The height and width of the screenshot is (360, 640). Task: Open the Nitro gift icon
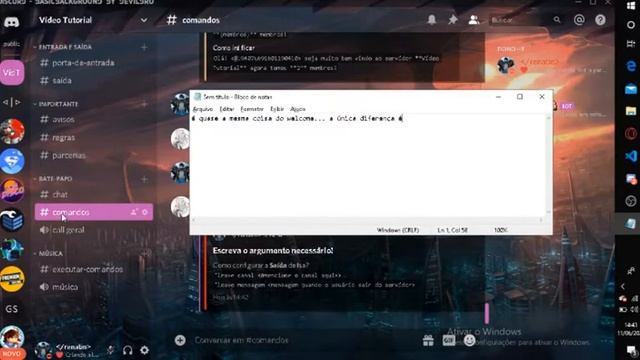428,340
